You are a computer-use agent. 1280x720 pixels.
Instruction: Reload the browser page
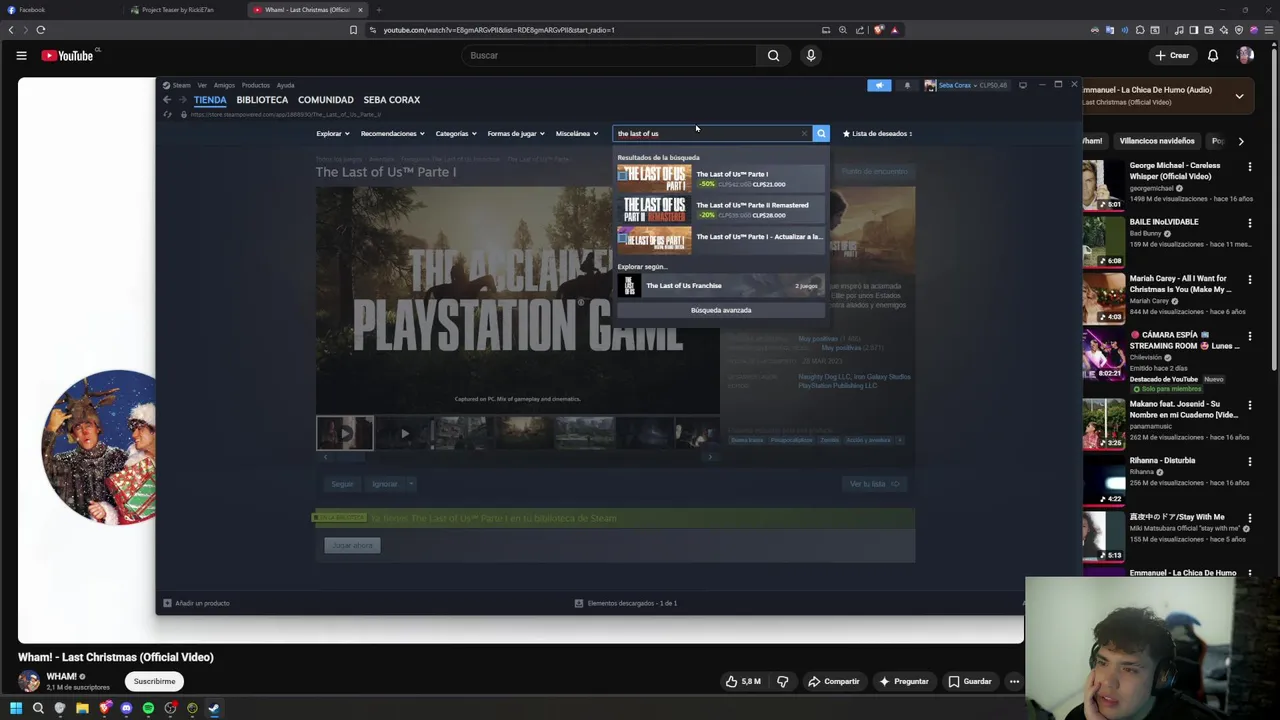[41, 30]
